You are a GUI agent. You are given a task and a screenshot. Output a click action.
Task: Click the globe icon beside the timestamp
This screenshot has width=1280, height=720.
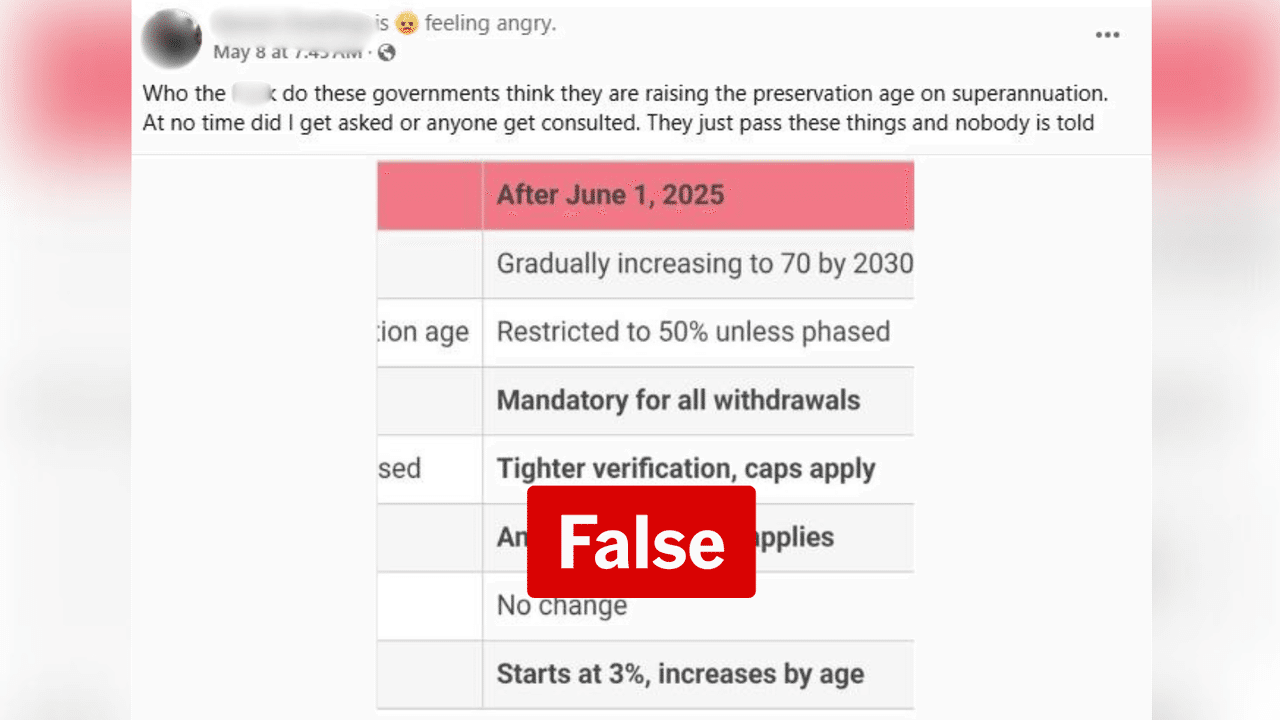(x=388, y=51)
